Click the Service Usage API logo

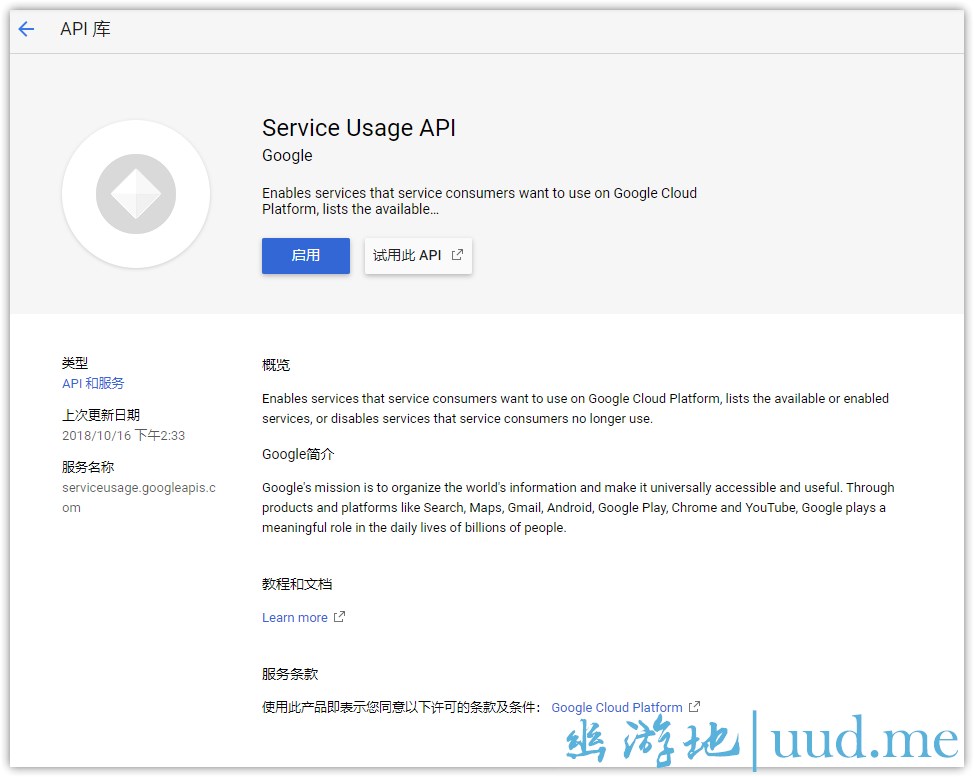[x=136, y=194]
